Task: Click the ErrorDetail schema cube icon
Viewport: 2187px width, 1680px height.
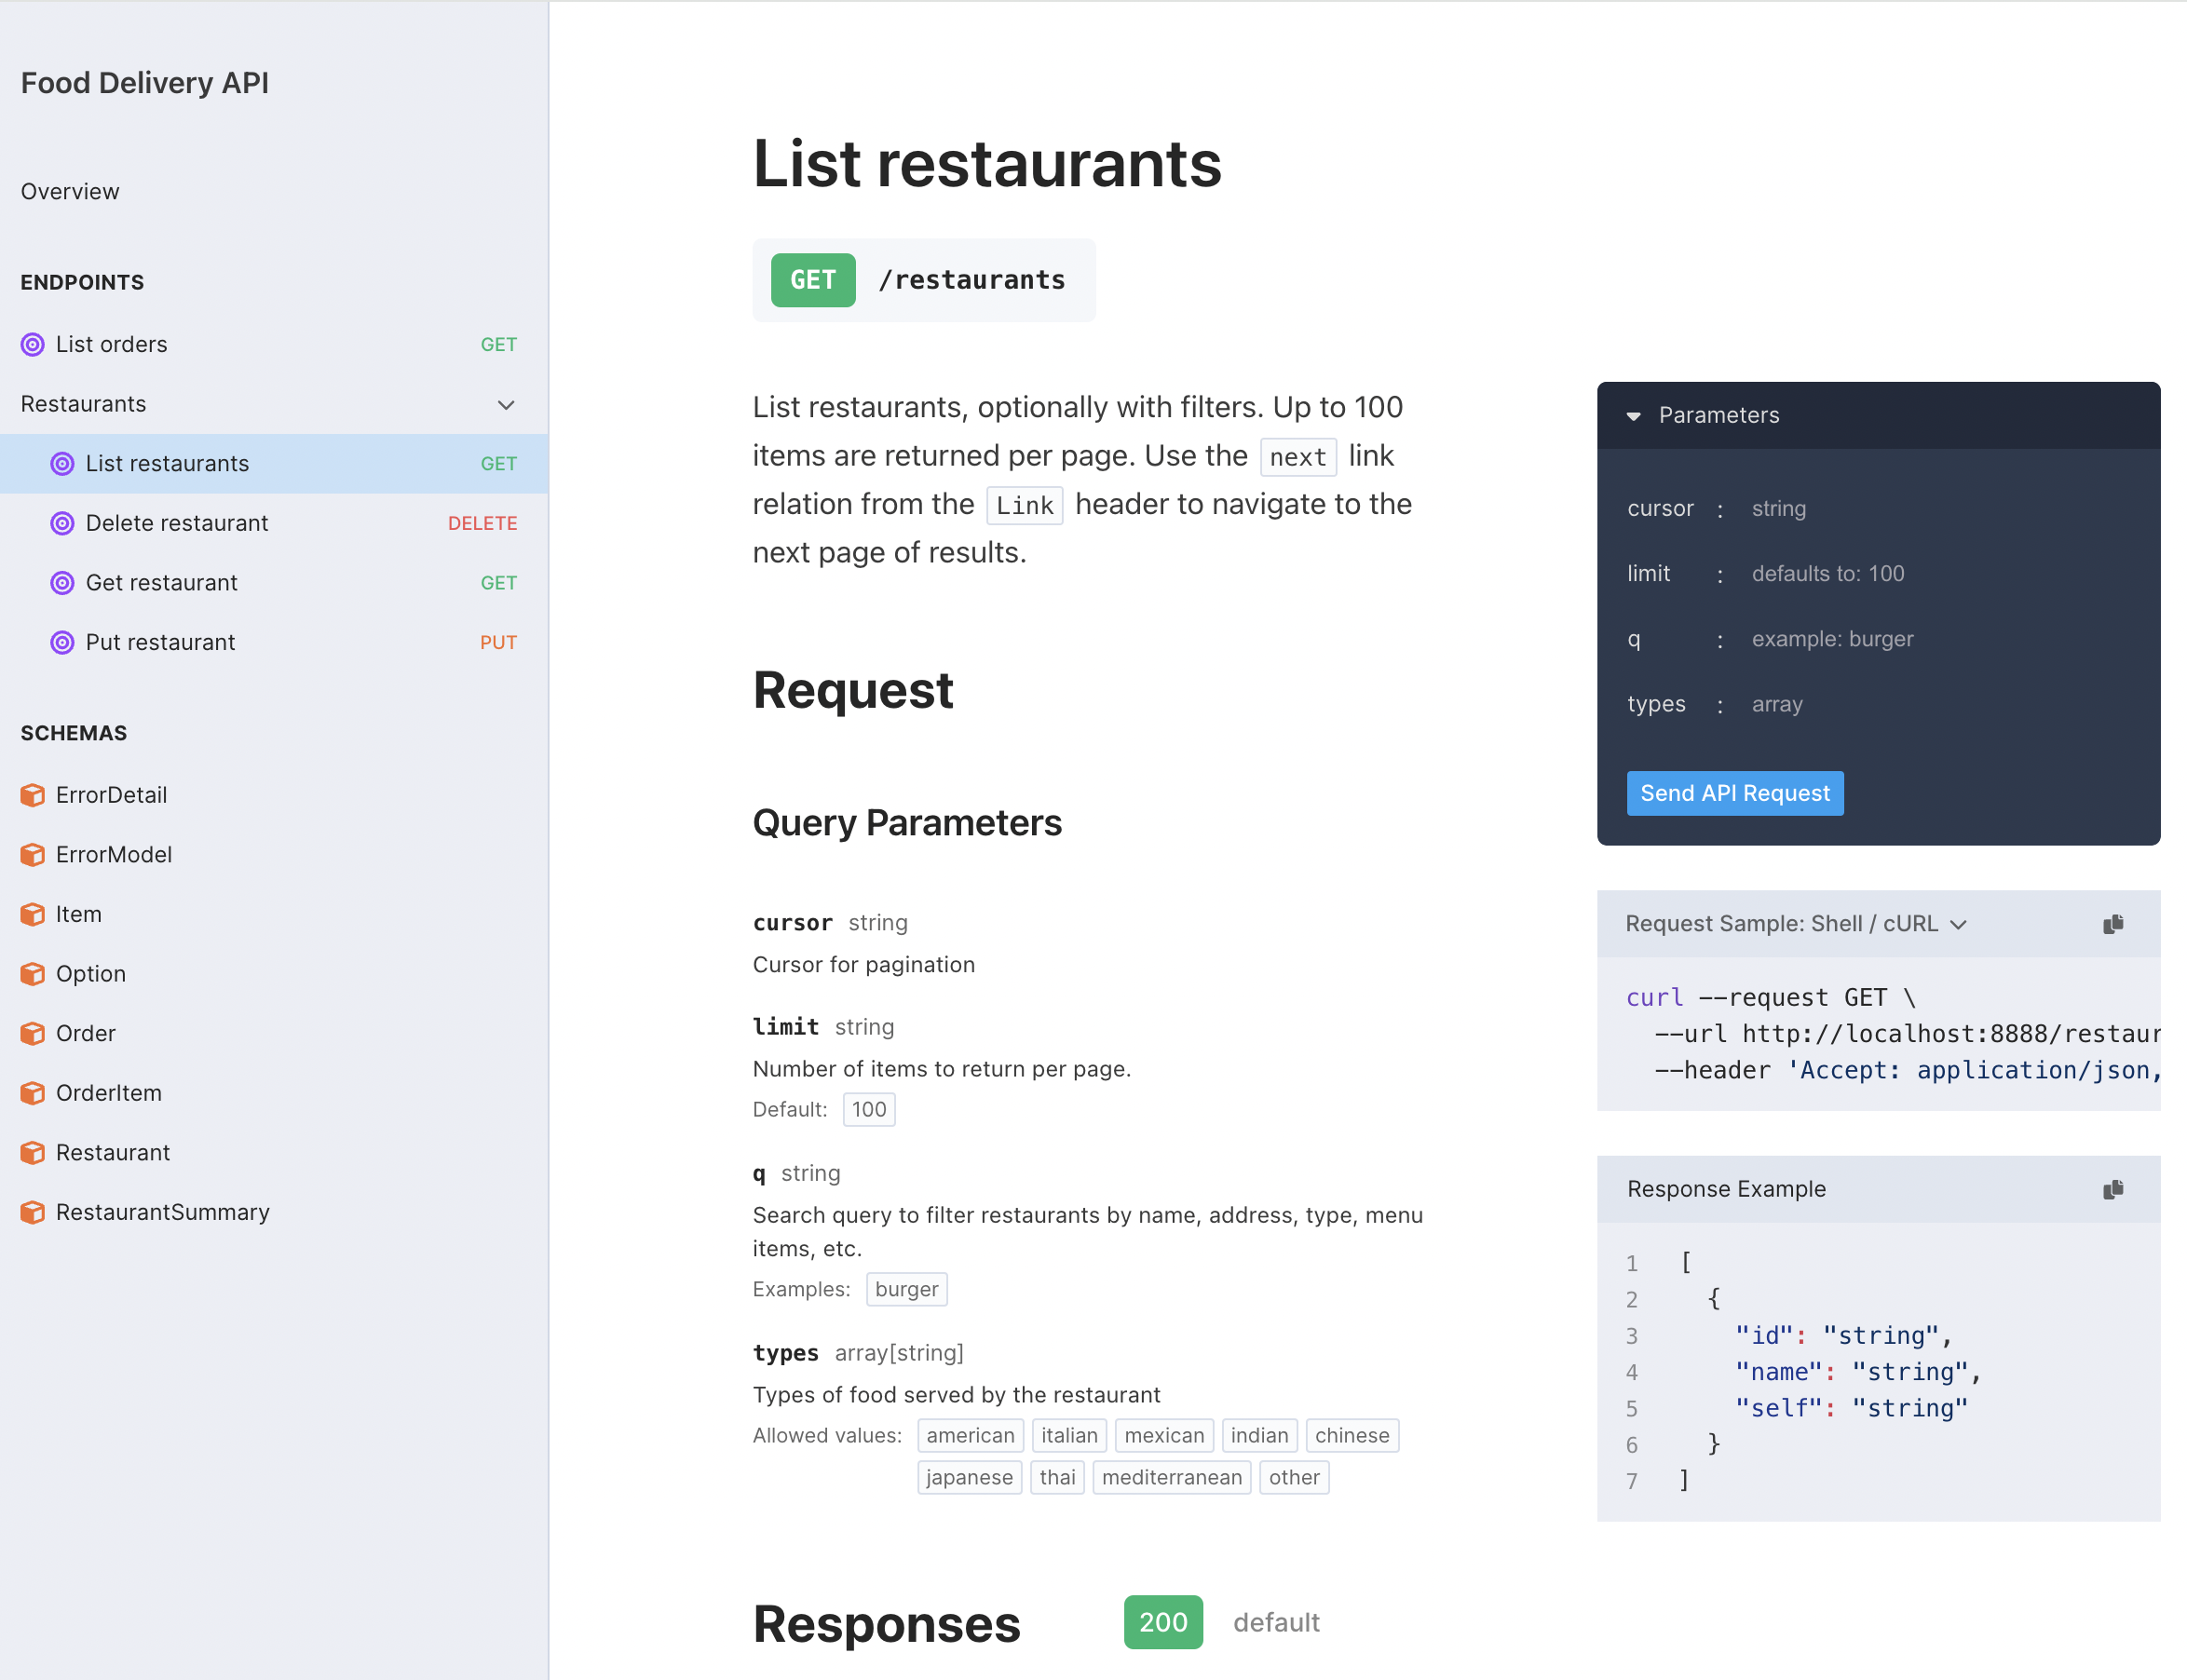Action: (33, 795)
